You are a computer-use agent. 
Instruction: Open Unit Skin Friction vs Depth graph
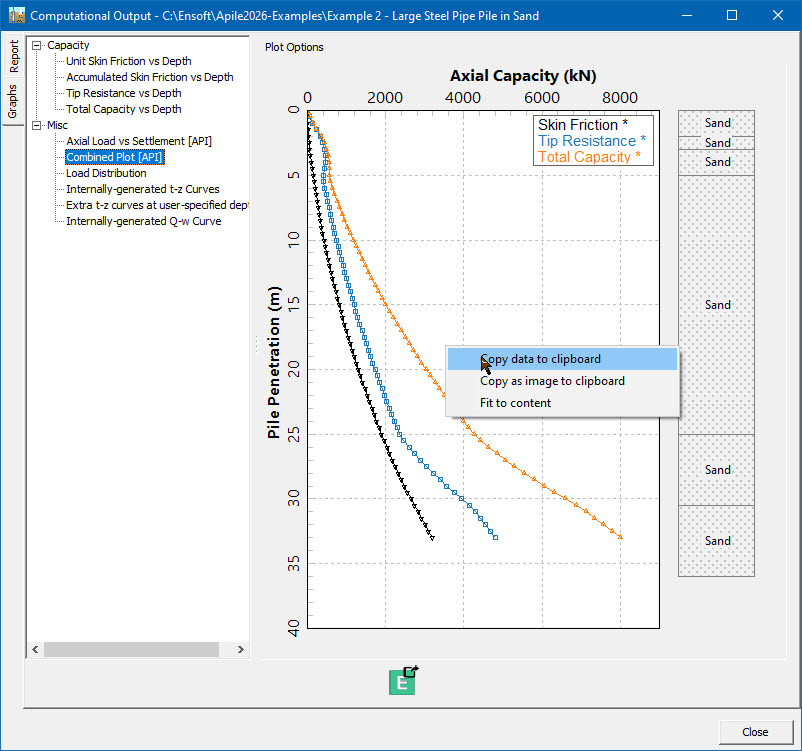[128, 61]
